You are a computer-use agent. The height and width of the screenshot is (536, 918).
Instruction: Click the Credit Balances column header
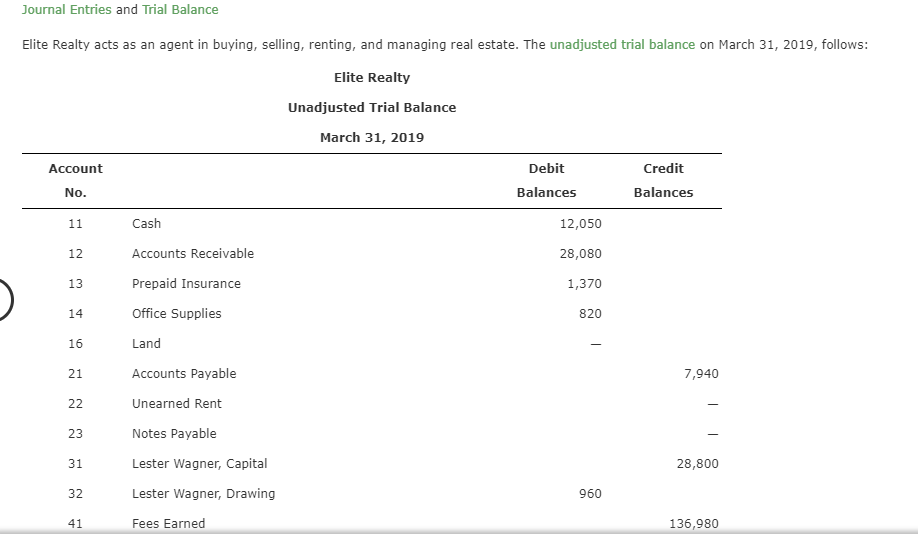[x=663, y=180]
